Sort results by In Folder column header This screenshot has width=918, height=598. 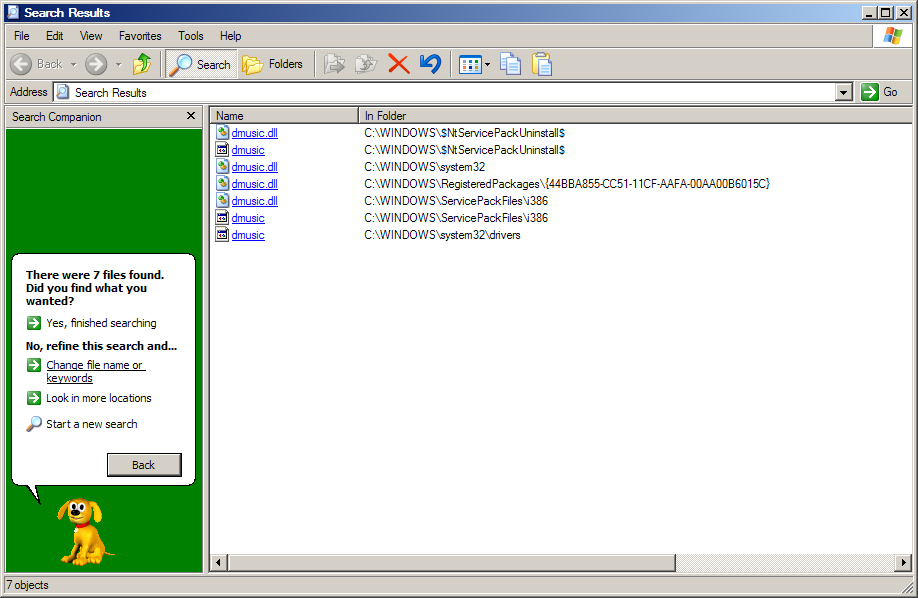(x=635, y=115)
